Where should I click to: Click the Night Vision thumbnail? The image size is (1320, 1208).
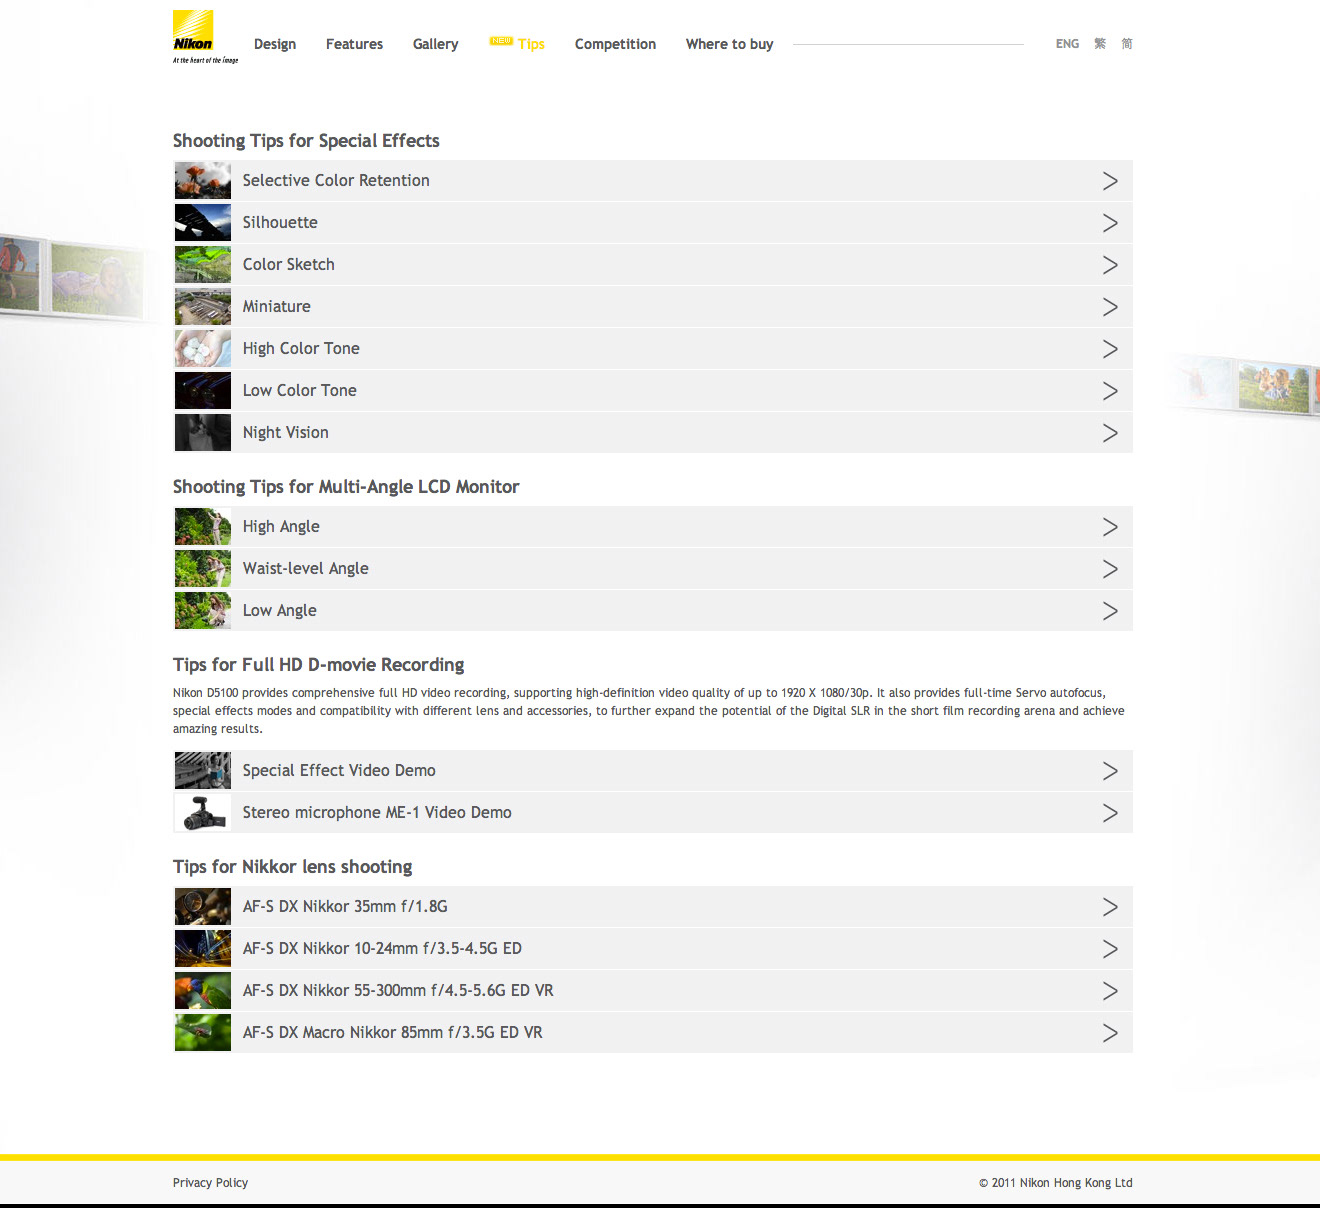203,433
